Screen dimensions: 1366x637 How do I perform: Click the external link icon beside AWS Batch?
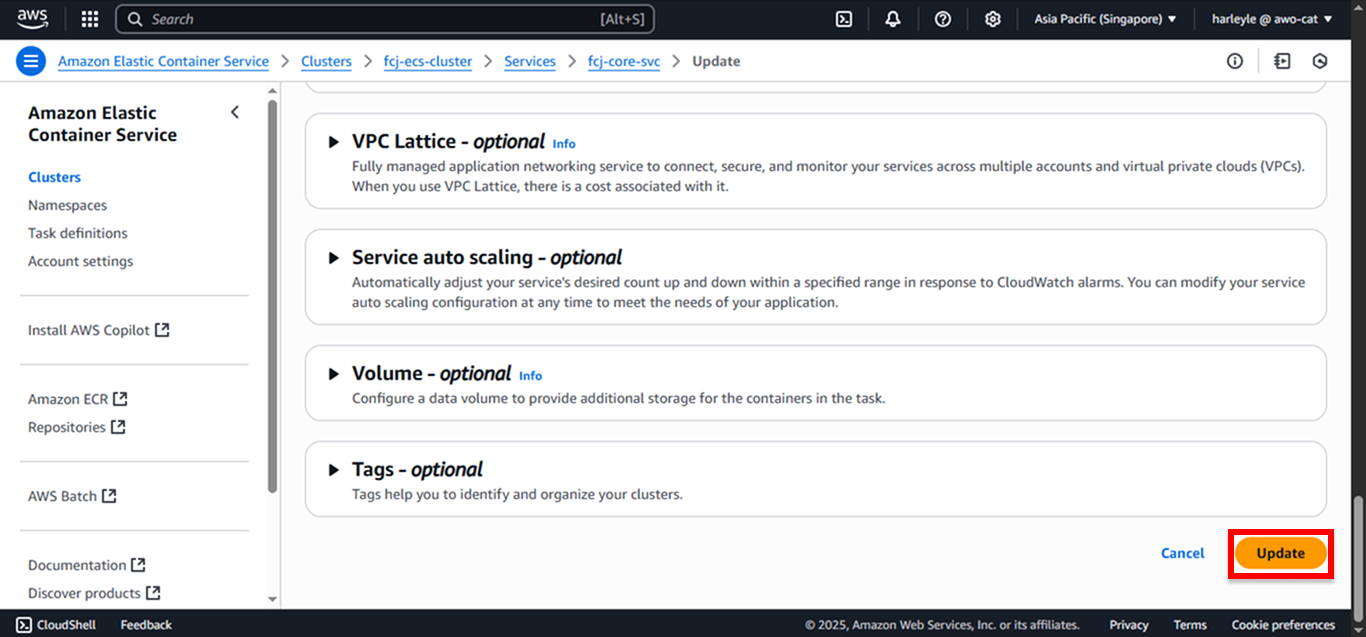109,495
